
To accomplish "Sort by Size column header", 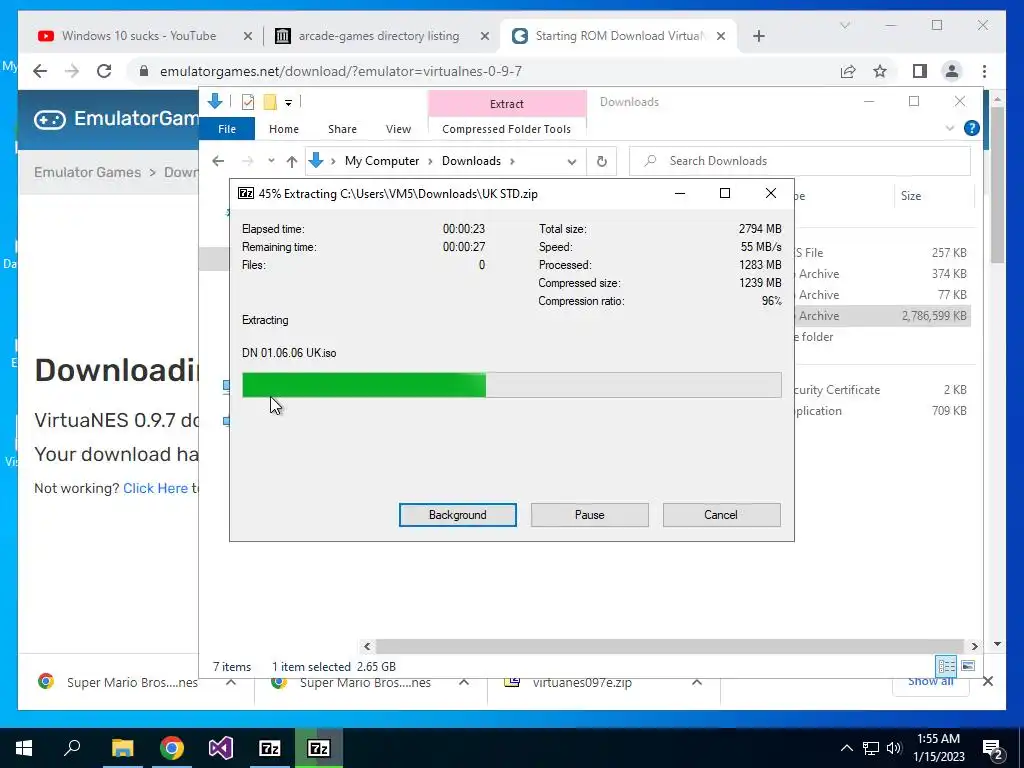I will coord(932,195).
